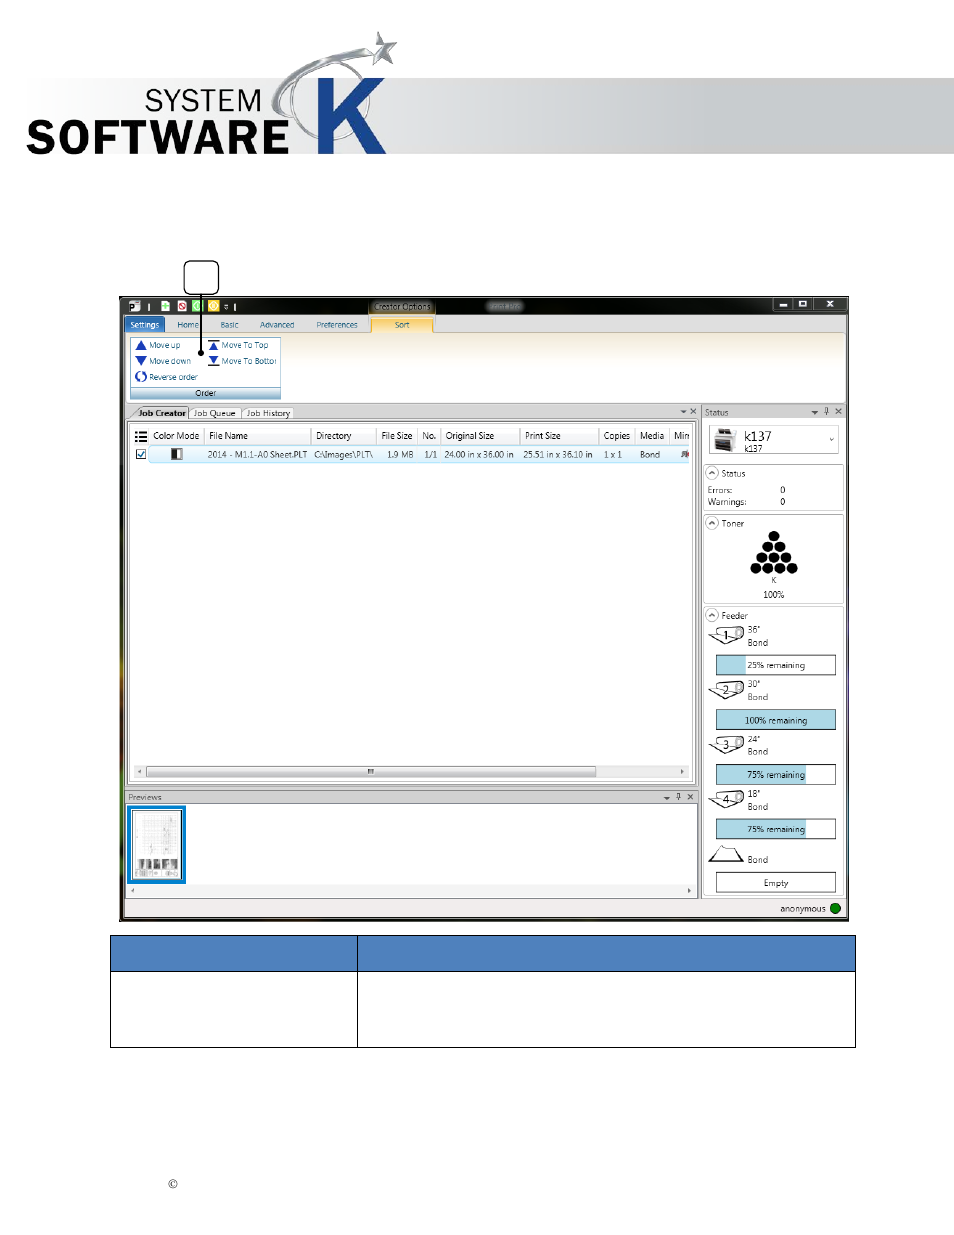This screenshot has width=954, height=1235.
Task: Click the roll 4 feeder icon (18" Bond)
Action: pyautogui.click(x=727, y=799)
